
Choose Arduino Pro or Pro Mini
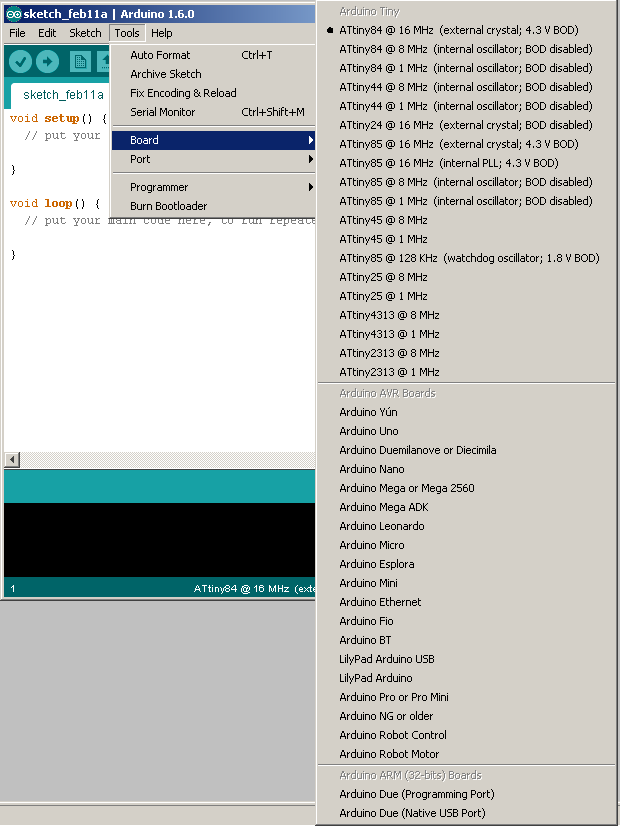click(466, 697)
